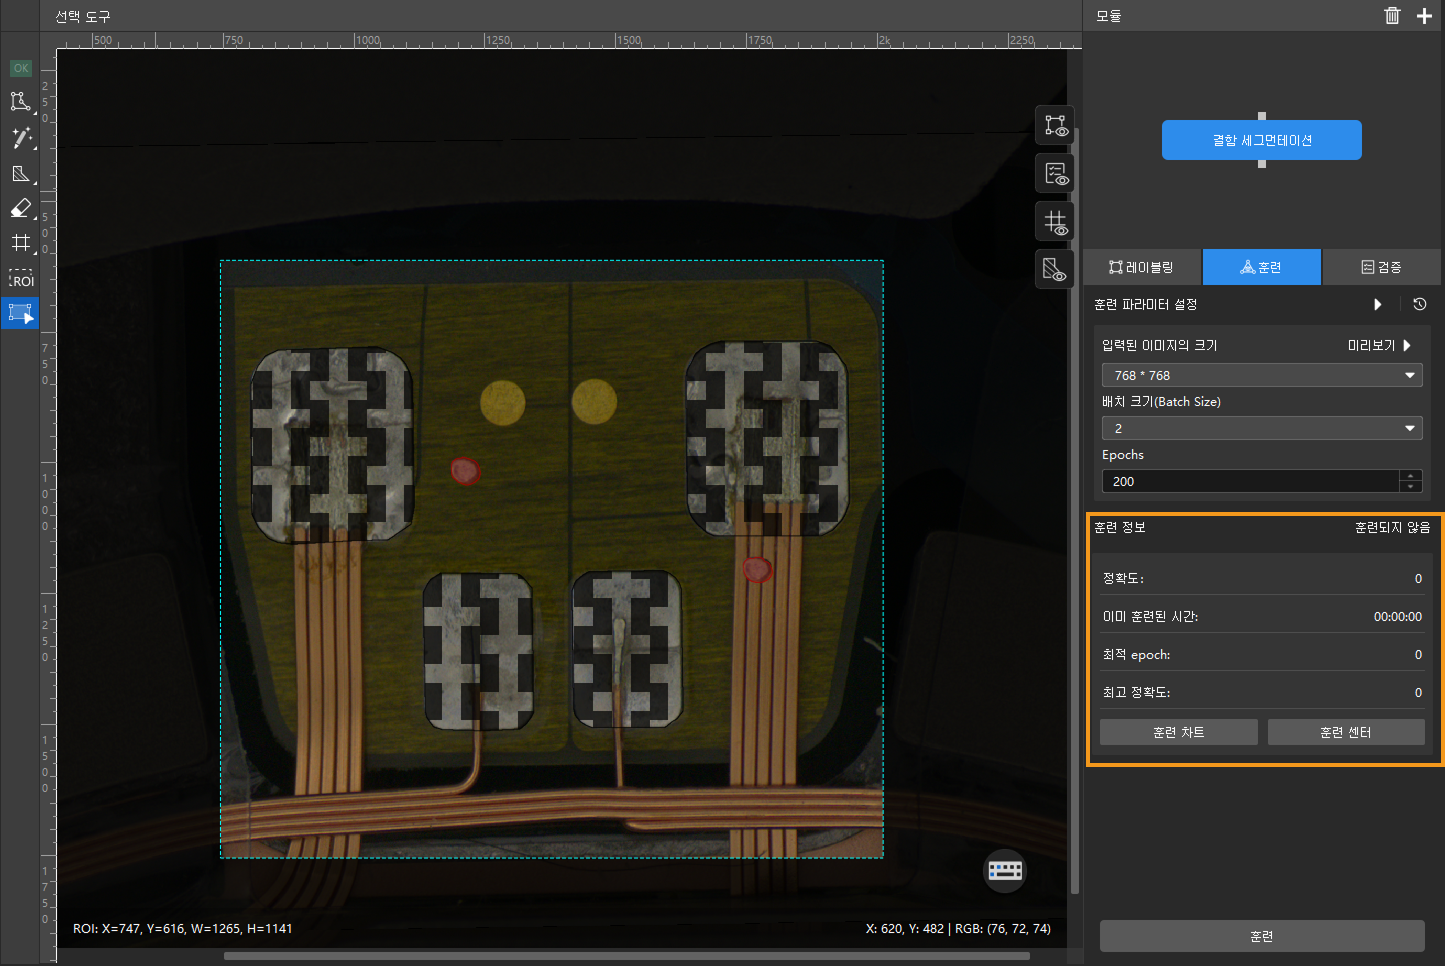
Task: Activate the grid cutting tool
Action: [20, 243]
